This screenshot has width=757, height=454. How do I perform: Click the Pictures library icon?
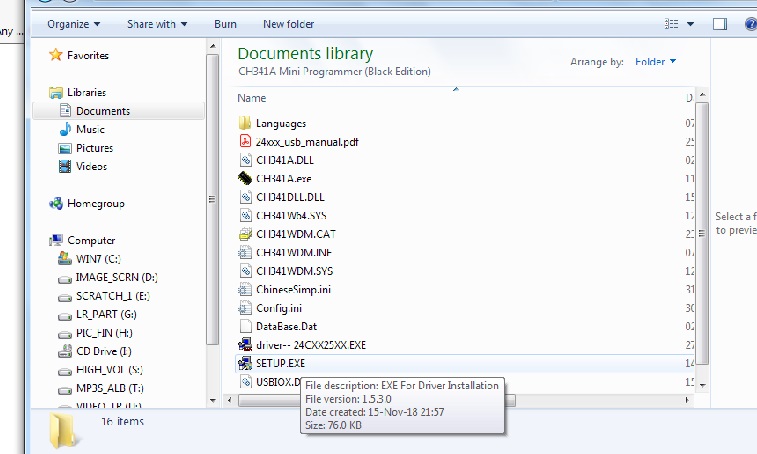(x=65, y=148)
